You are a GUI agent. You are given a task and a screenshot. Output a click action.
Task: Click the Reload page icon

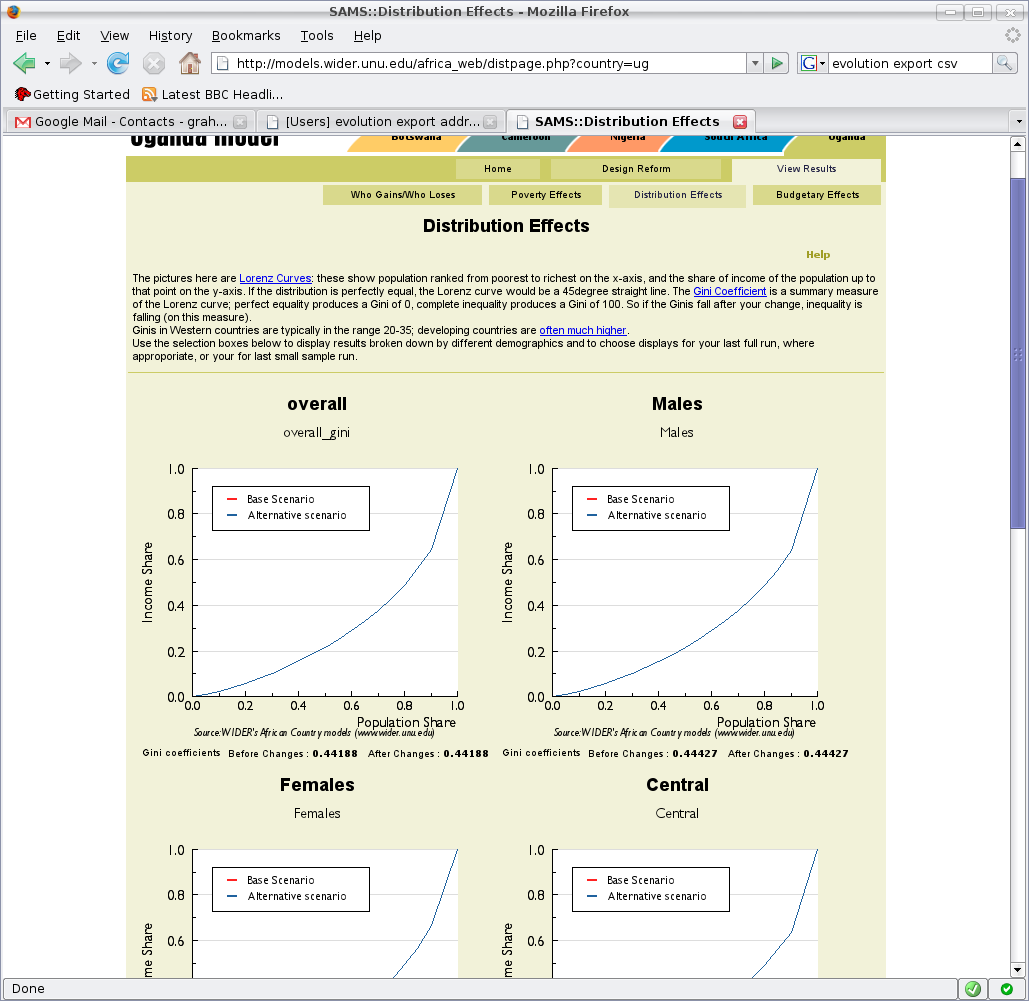tap(118, 63)
